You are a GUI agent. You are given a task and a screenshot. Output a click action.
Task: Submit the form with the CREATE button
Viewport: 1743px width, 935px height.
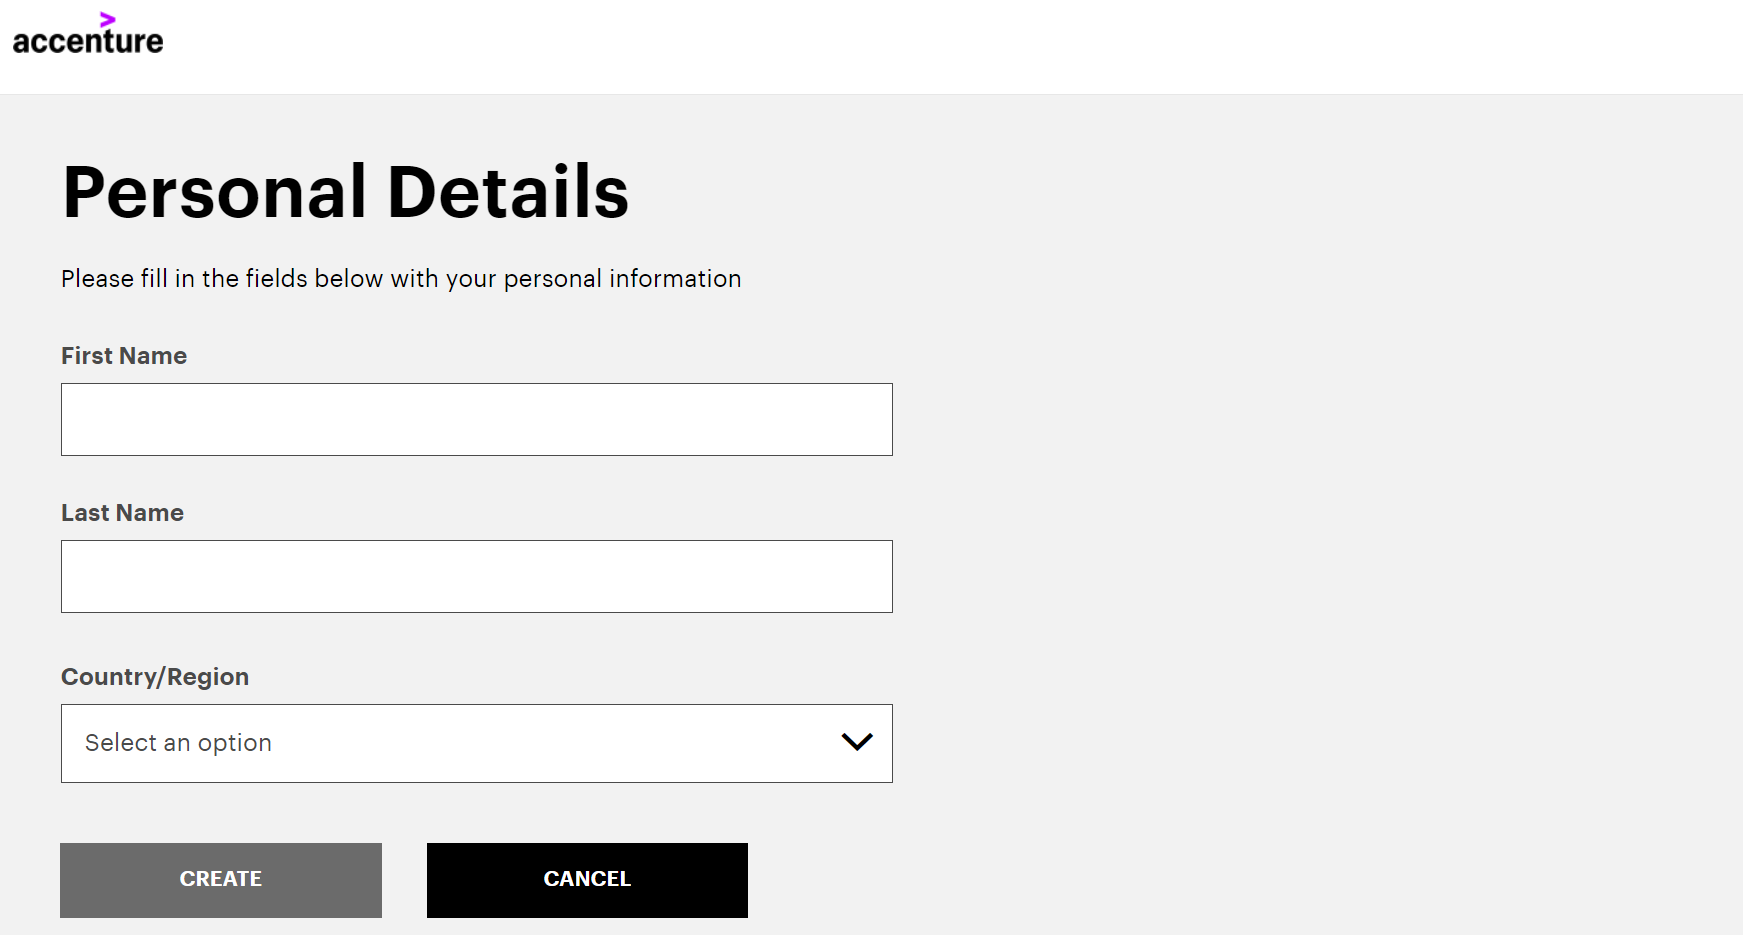(x=221, y=880)
